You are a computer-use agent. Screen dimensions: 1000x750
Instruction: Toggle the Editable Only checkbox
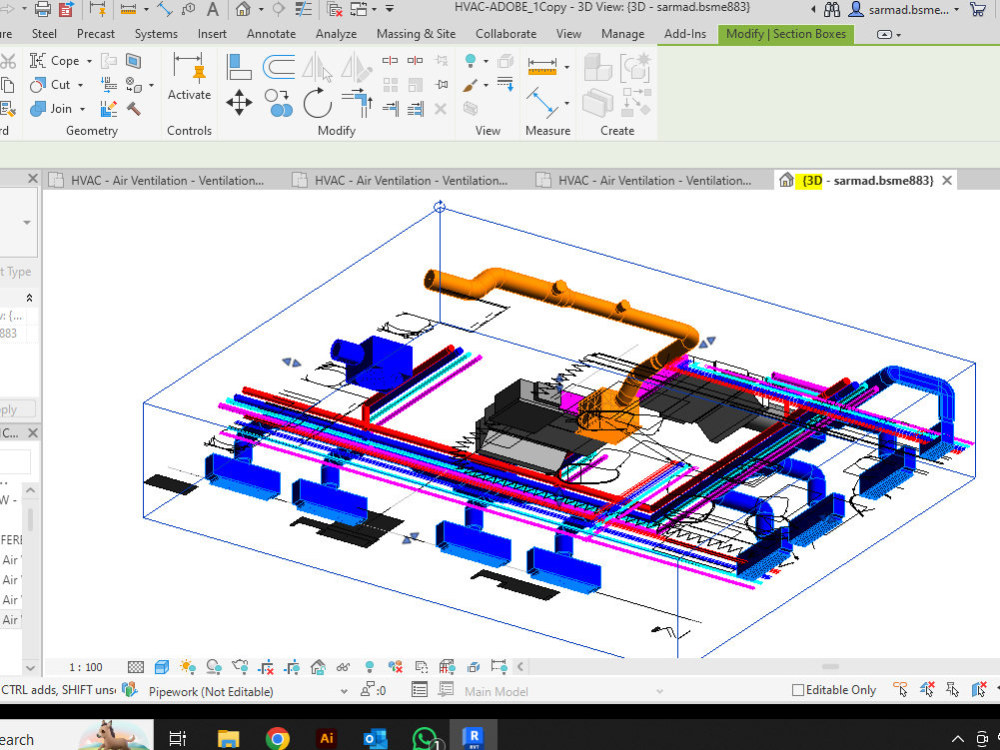(x=797, y=690)
